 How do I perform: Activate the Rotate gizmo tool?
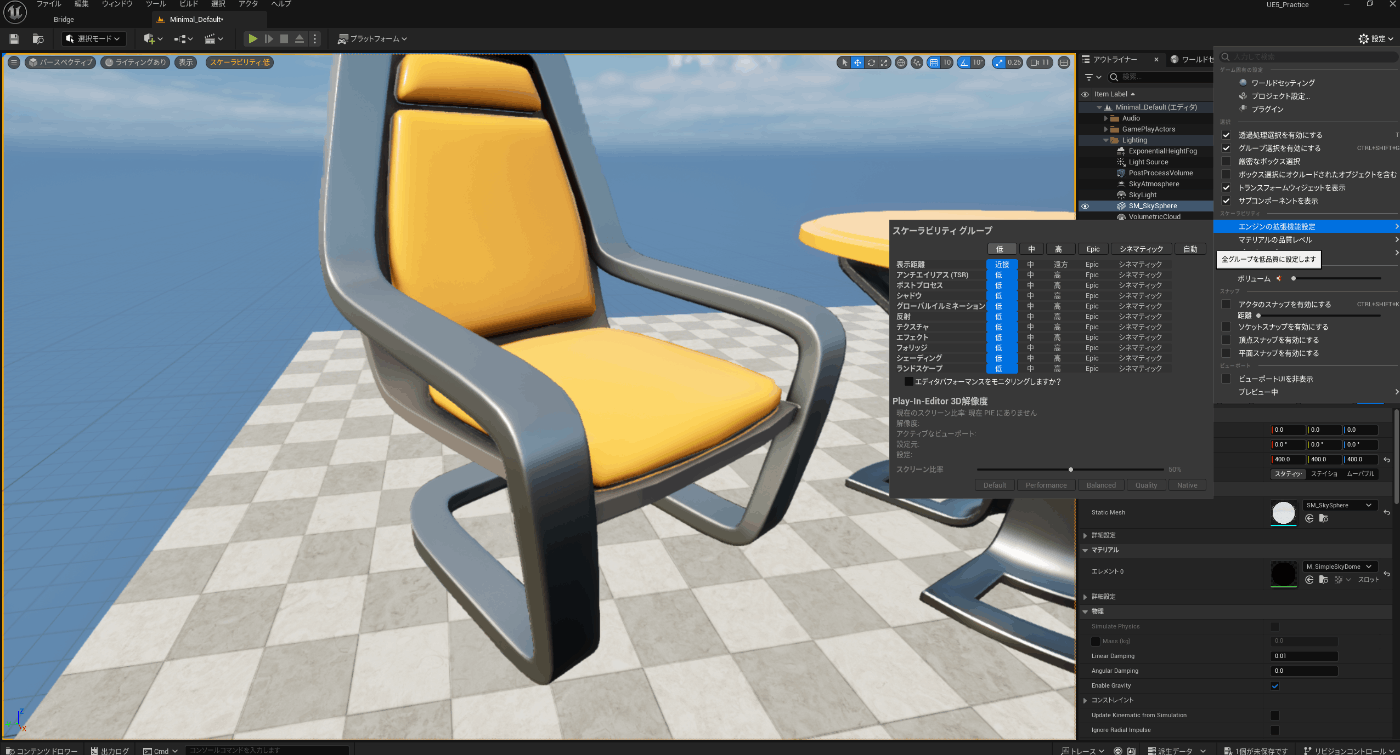point(871,62)
